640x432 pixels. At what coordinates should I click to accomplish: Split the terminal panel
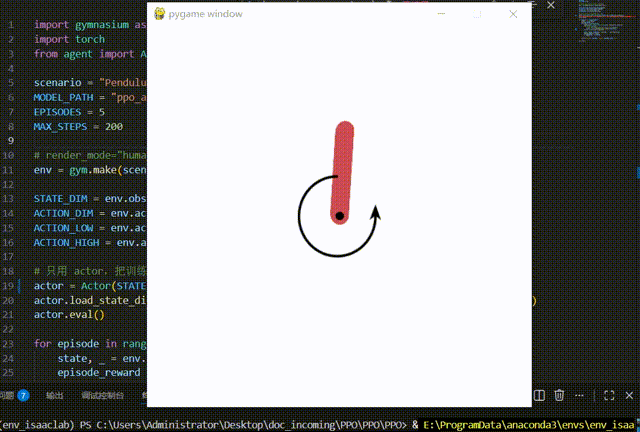tap(539, 395)
